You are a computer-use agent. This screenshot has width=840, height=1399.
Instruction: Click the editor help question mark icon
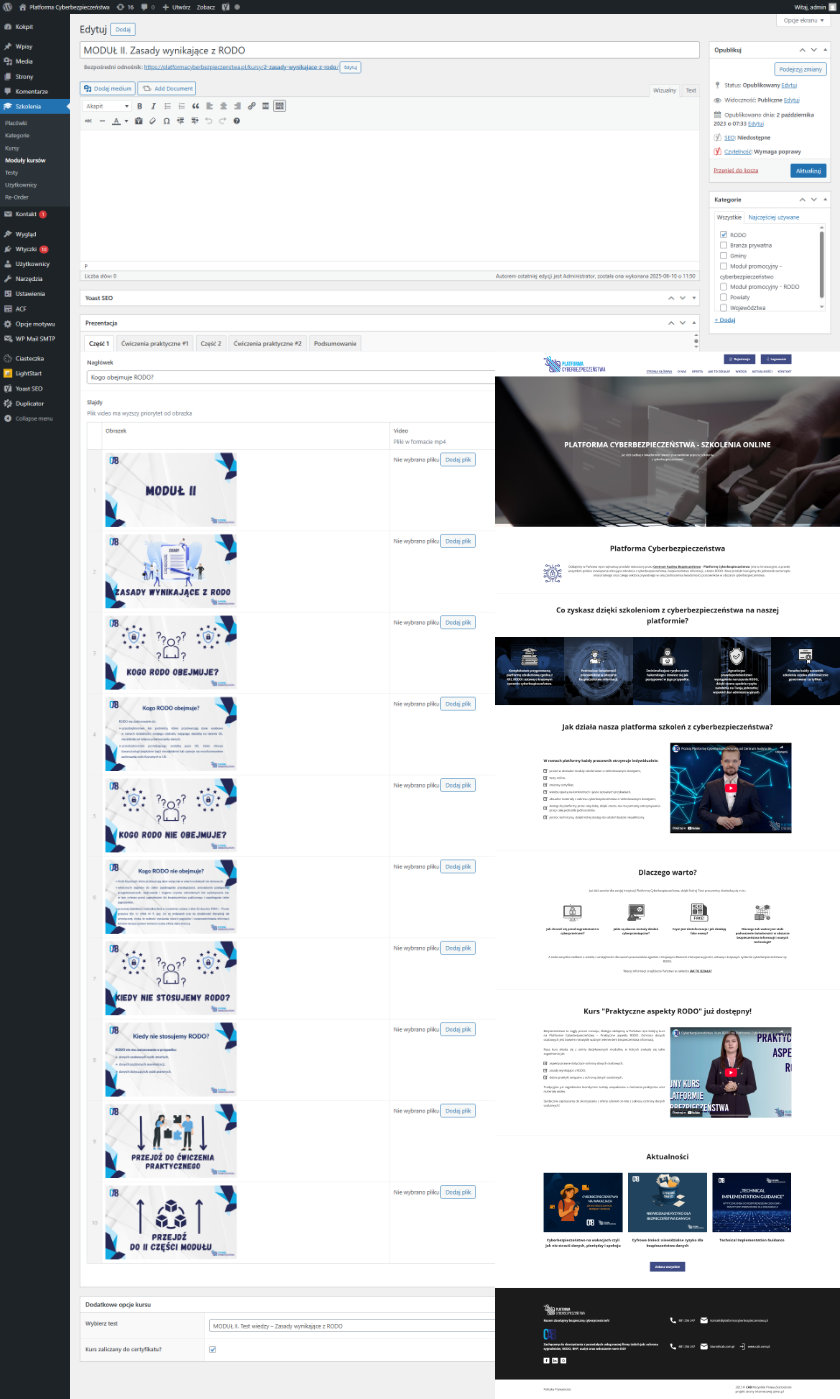(237, 121)
